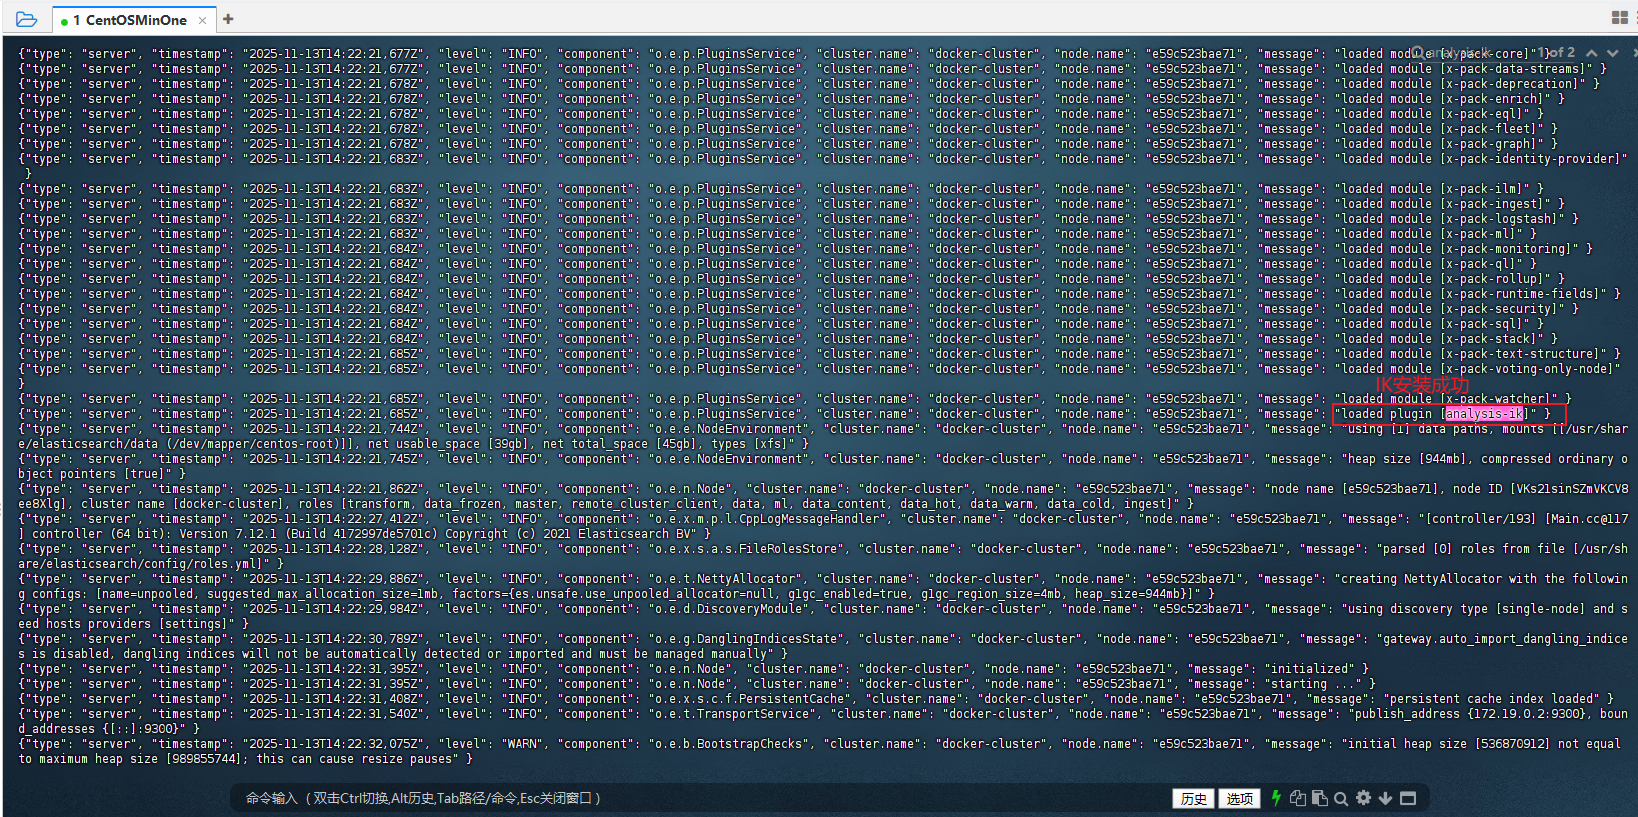Click "loaded module [x-pack-graph]" text
The image size is (1638, 817).
click(1440, 144)
